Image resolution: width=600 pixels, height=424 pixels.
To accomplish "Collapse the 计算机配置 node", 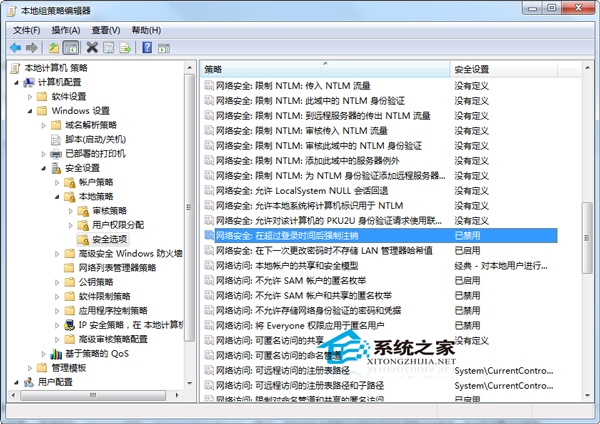I will pos(16,83).
